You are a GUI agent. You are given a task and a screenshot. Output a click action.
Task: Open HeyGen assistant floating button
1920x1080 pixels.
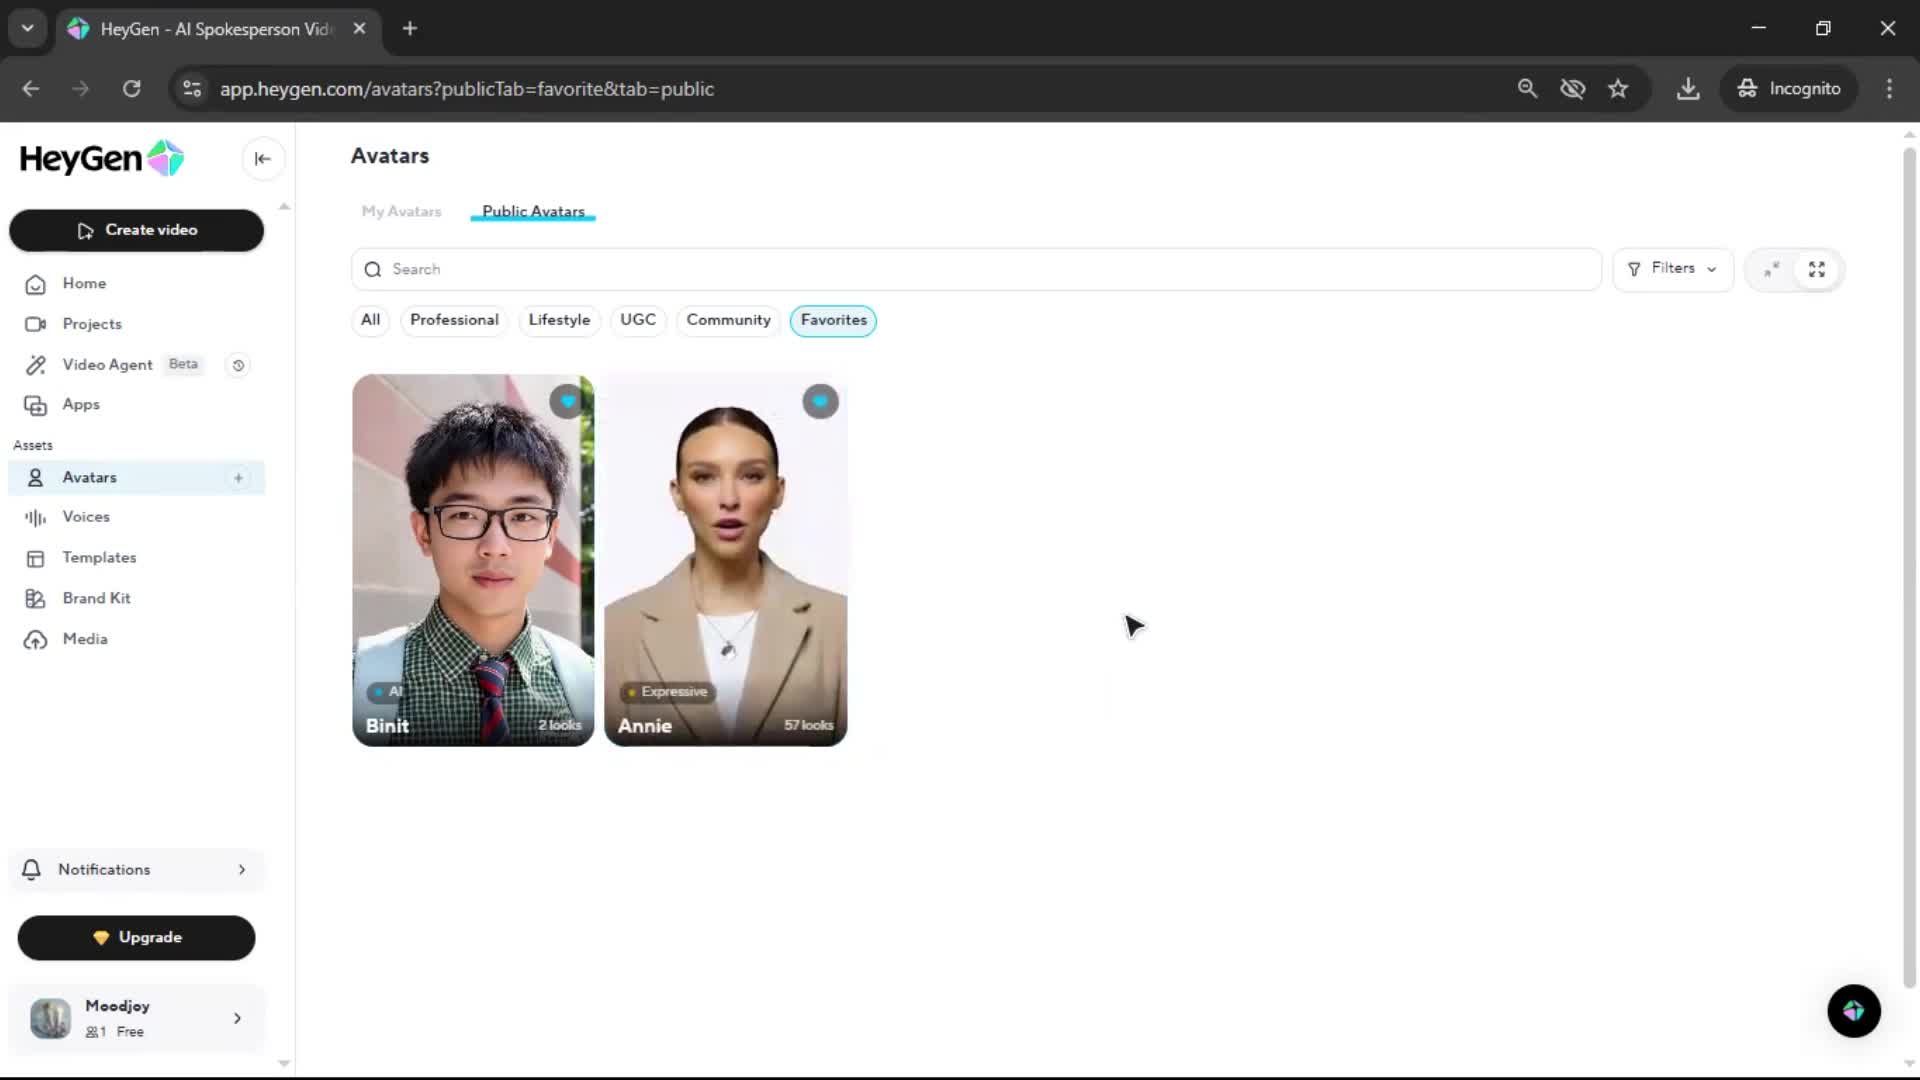tap(1853, 1011)
